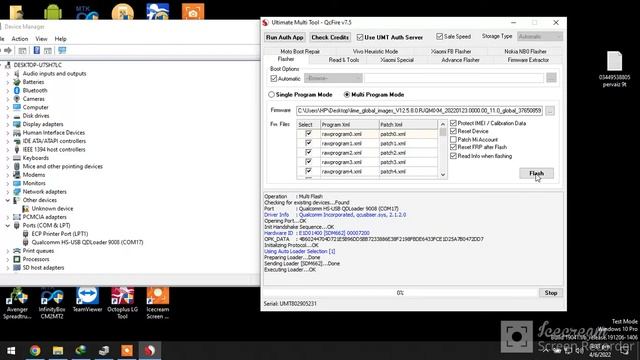The height and width of the screenshot is (360, 640).
Task: Toggle Read Info when flashing checkbox
Action: [x=453, y=156]
